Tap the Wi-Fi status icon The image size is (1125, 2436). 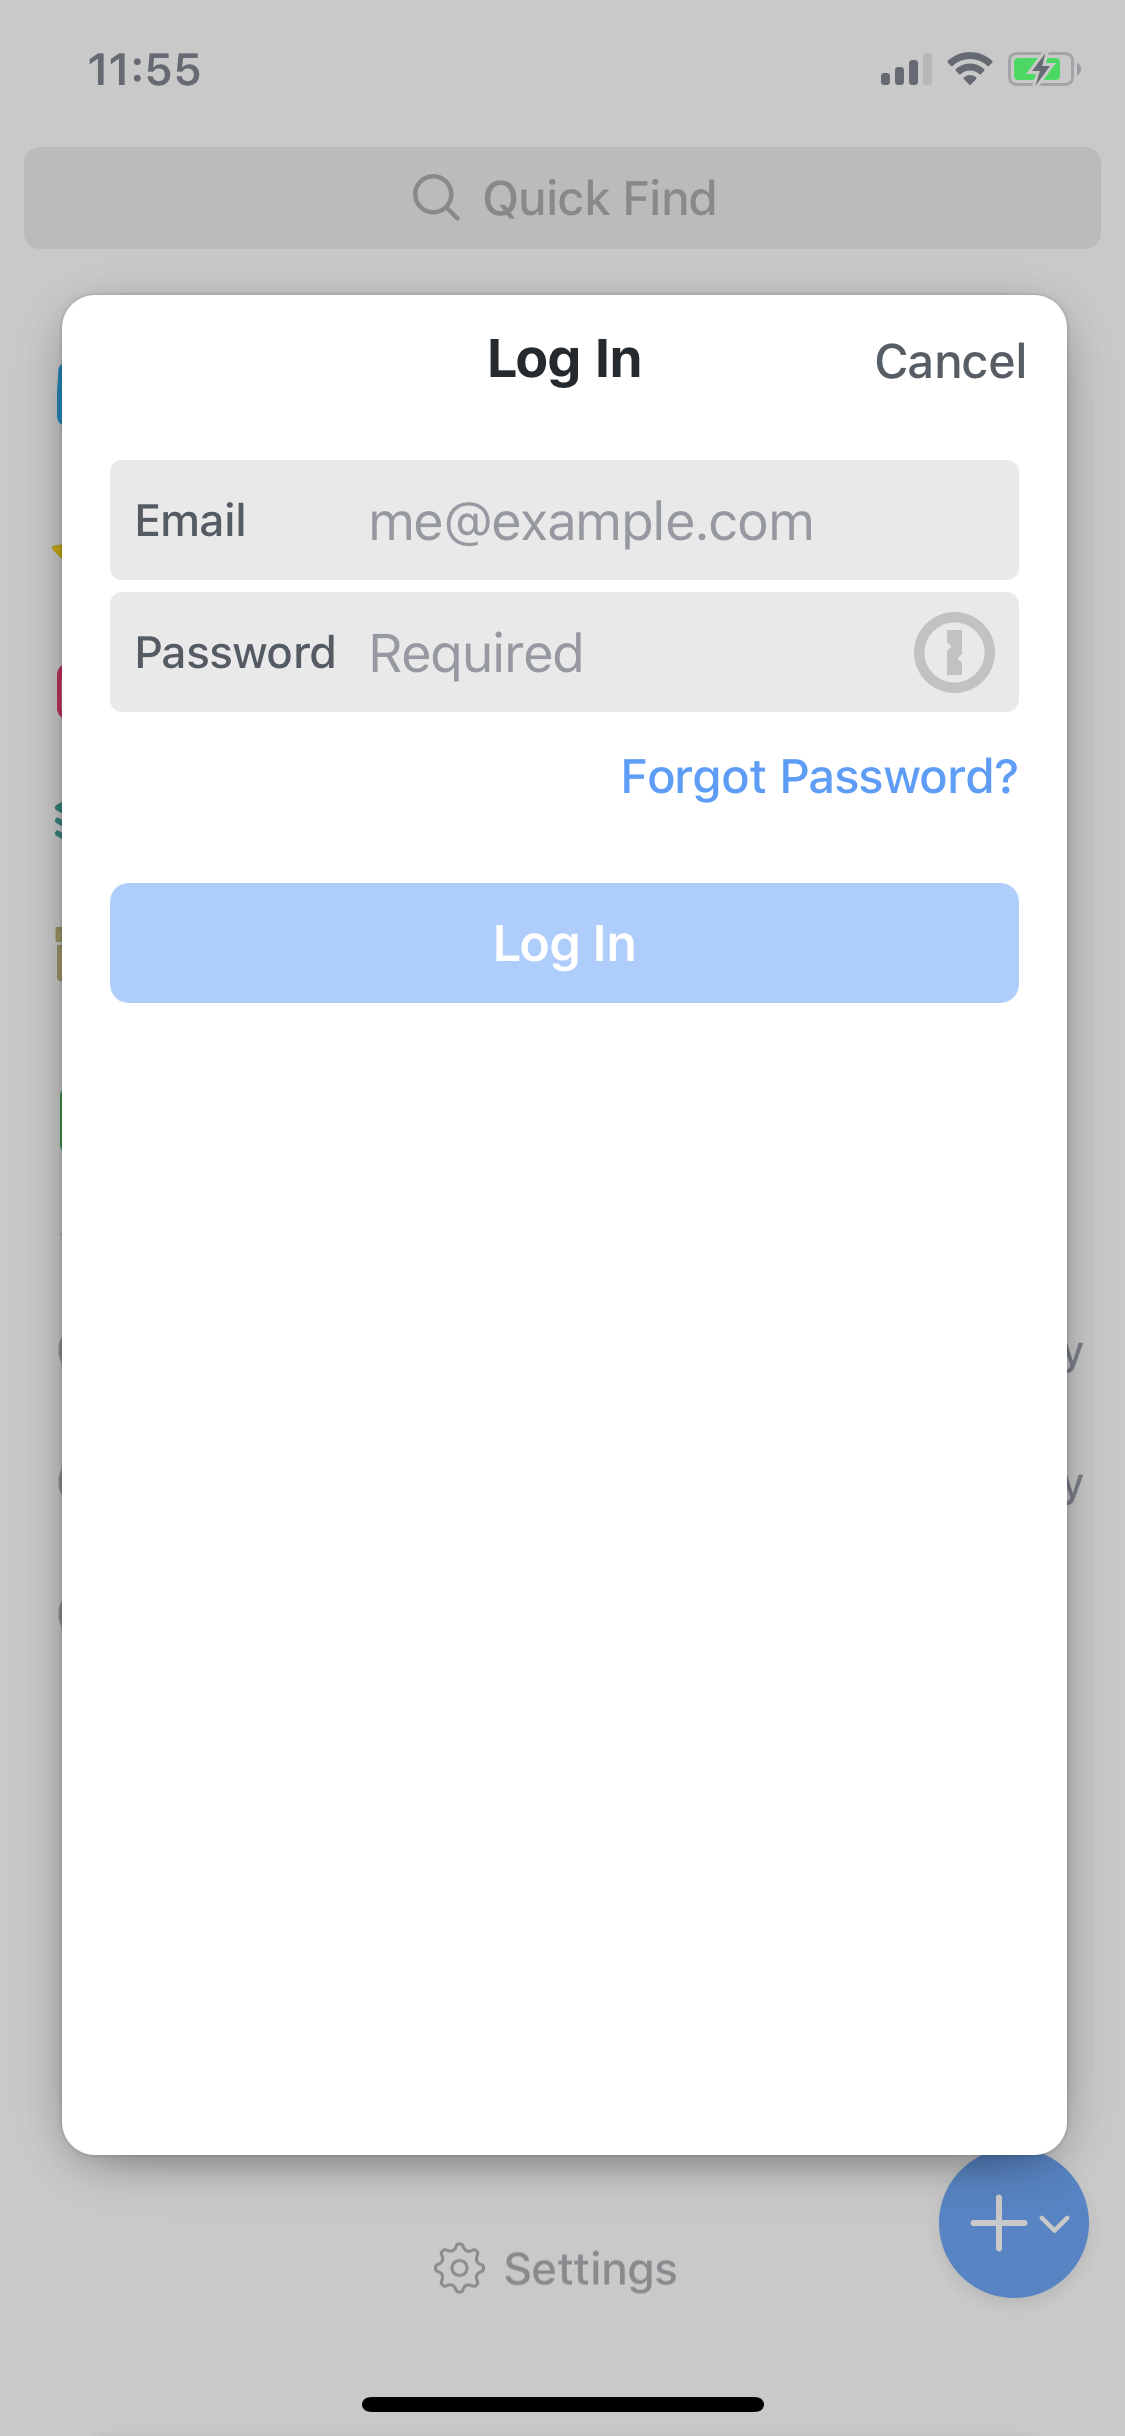pos(969,69)
